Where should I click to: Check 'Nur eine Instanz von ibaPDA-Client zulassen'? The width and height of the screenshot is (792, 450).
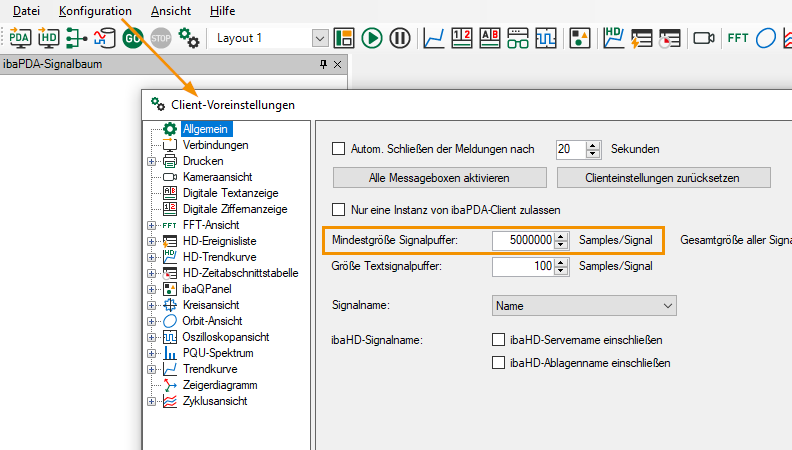coord(338,210)
